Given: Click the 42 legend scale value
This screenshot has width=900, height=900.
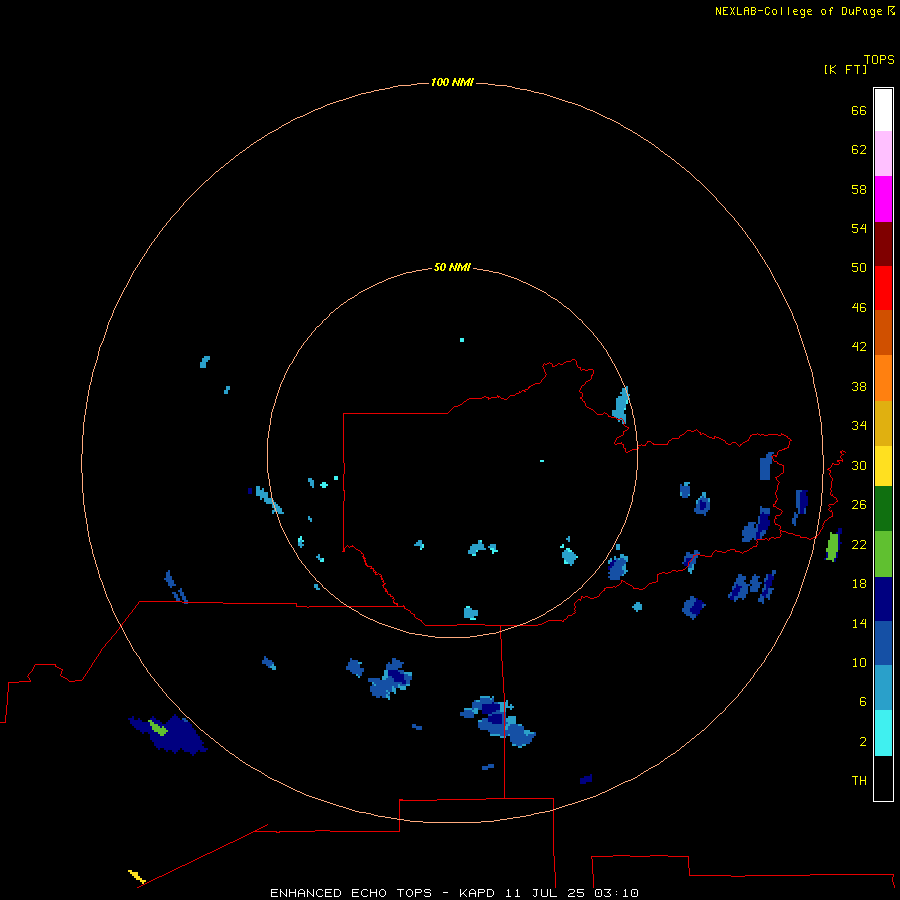Looking at the screenshot, I should (x=859, y=346).
